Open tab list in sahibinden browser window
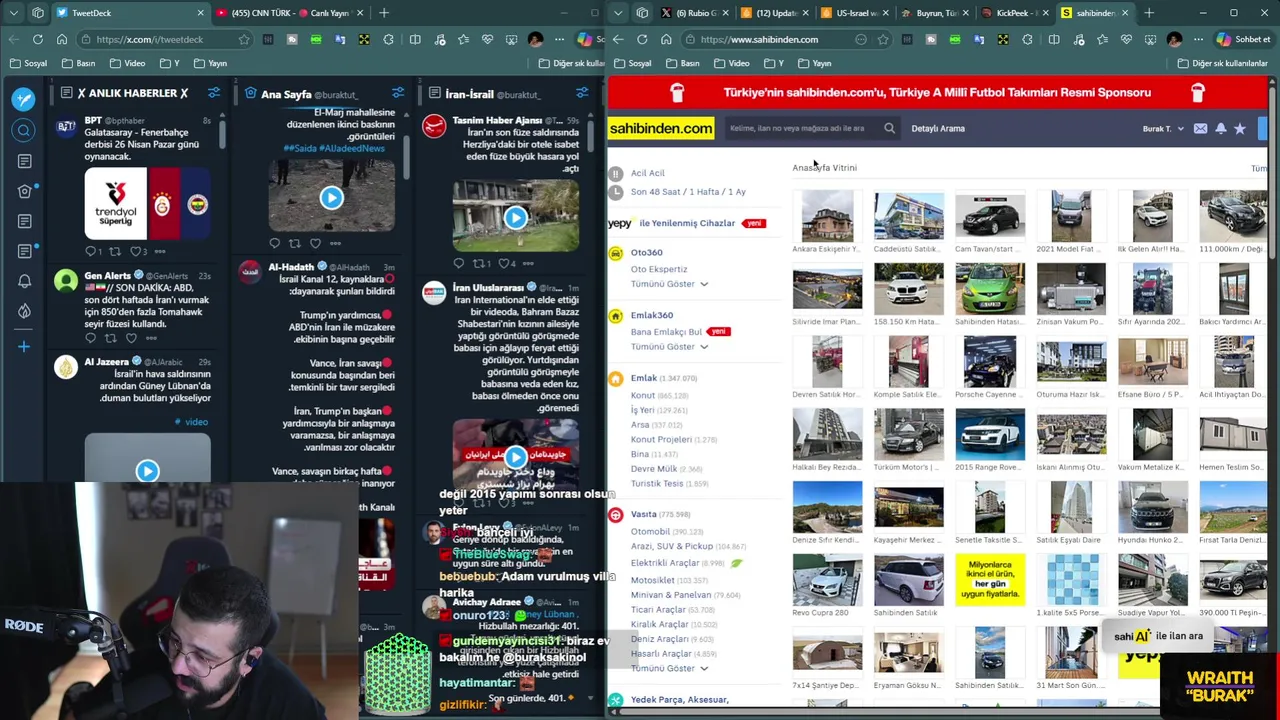 [x=618, y=13]
